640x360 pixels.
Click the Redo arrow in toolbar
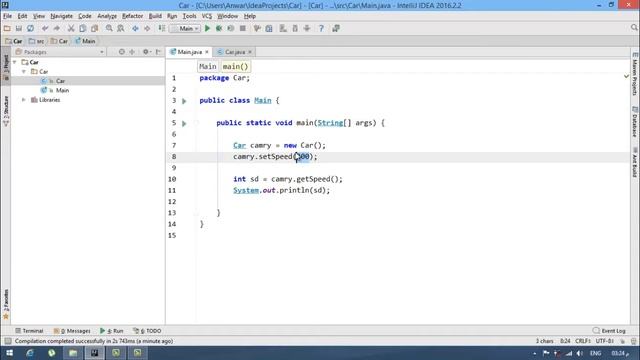pyautogui.click(x=57, y=28)
